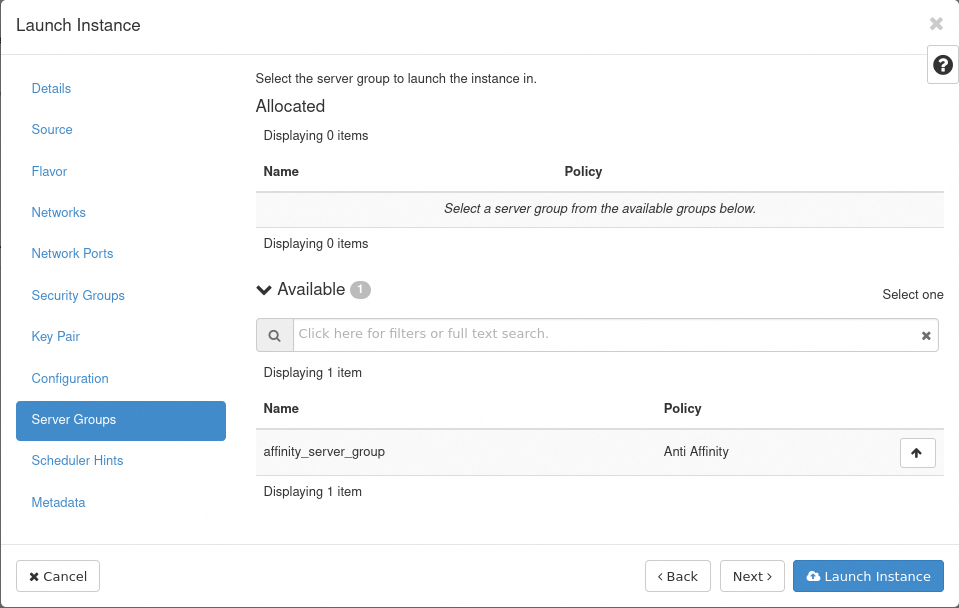The image size is (959, 608).
Task: Cancel launching the instance
Action: pyautogui.click(x=57, y=576)
